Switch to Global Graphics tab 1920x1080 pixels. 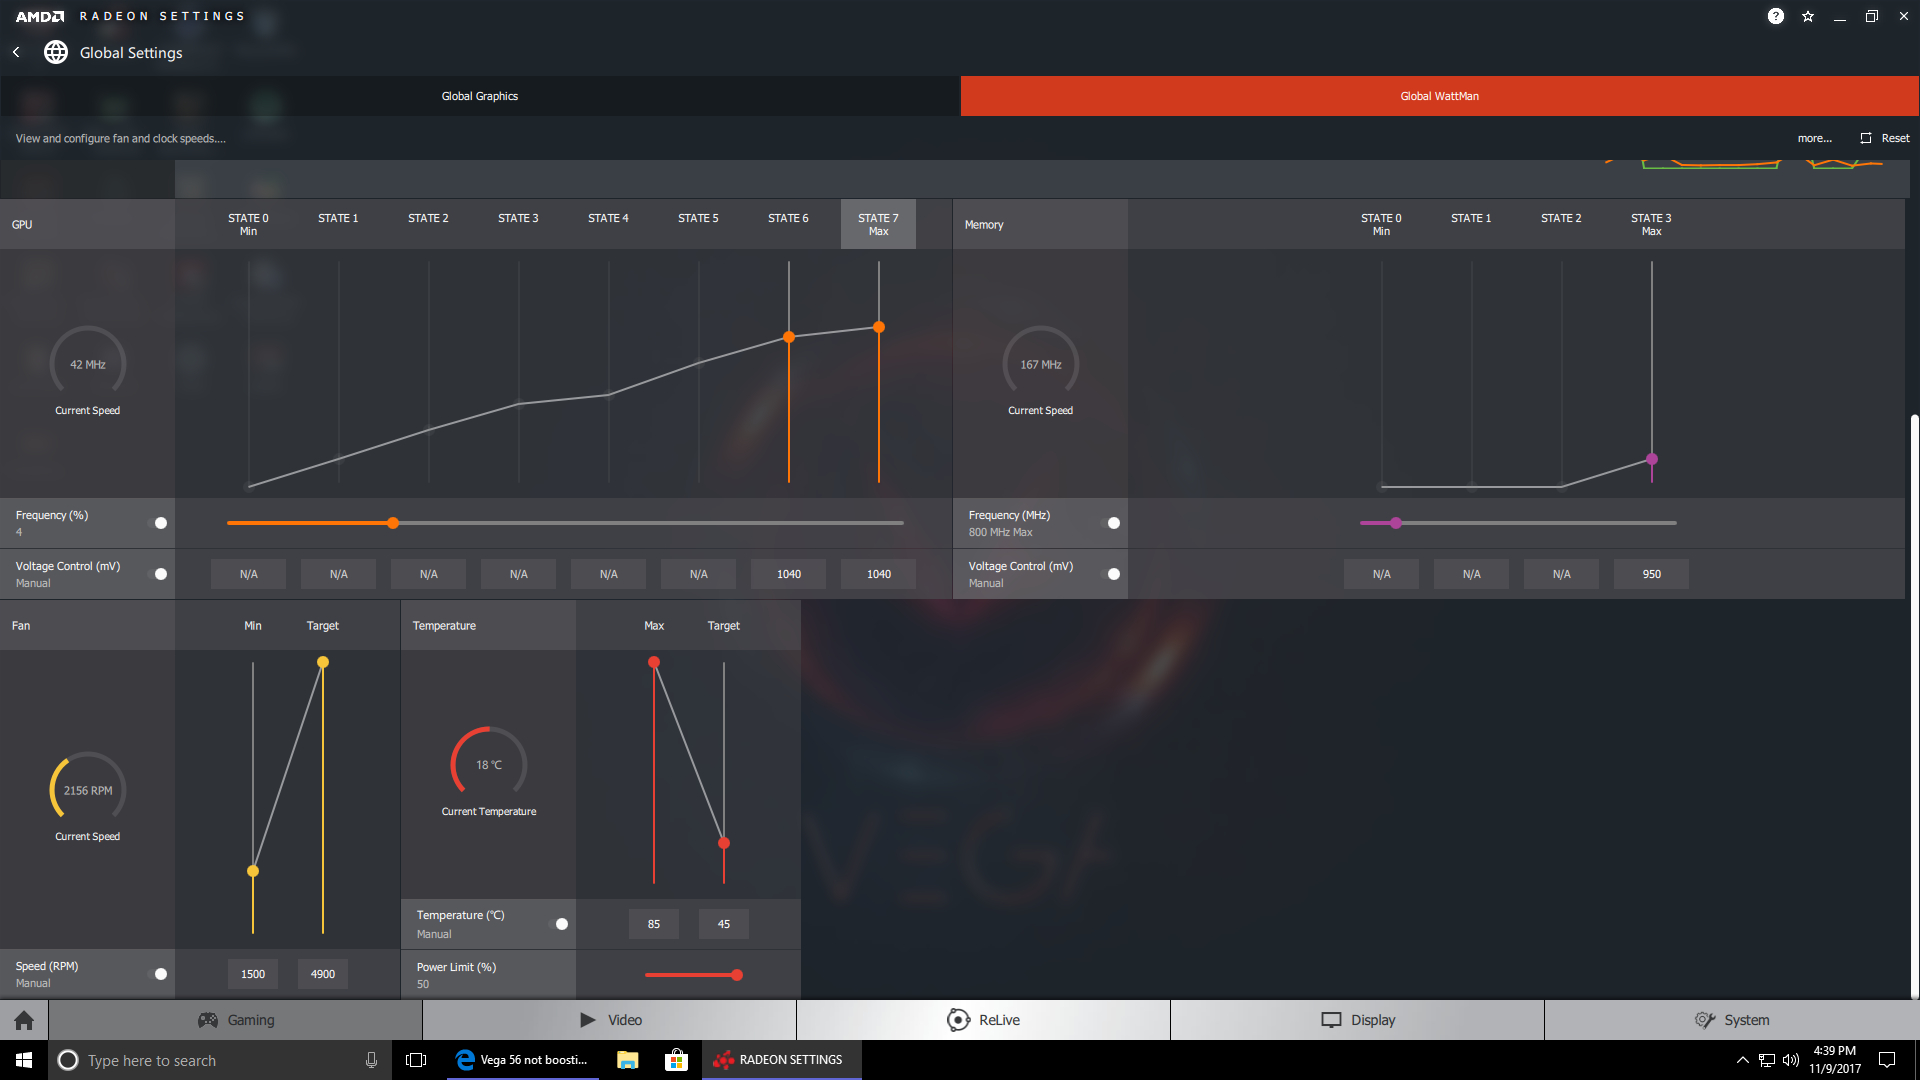[480, 96]
